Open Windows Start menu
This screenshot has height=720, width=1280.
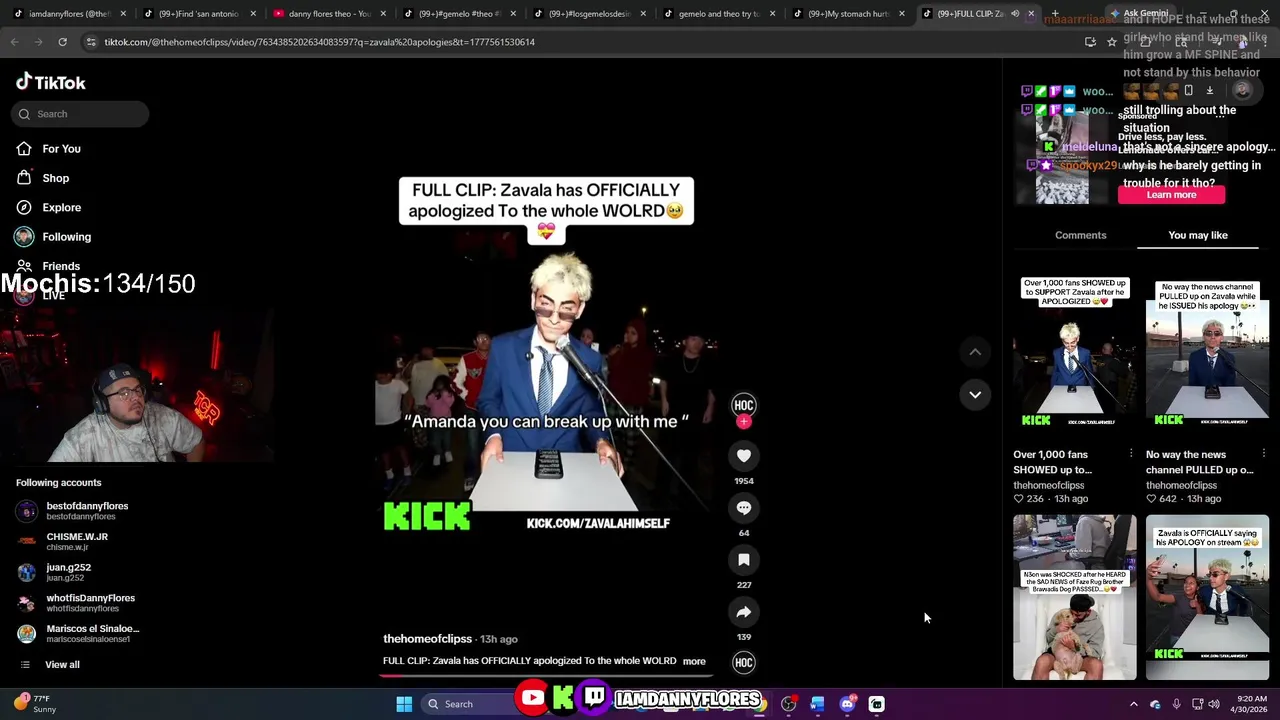[404, 704]
